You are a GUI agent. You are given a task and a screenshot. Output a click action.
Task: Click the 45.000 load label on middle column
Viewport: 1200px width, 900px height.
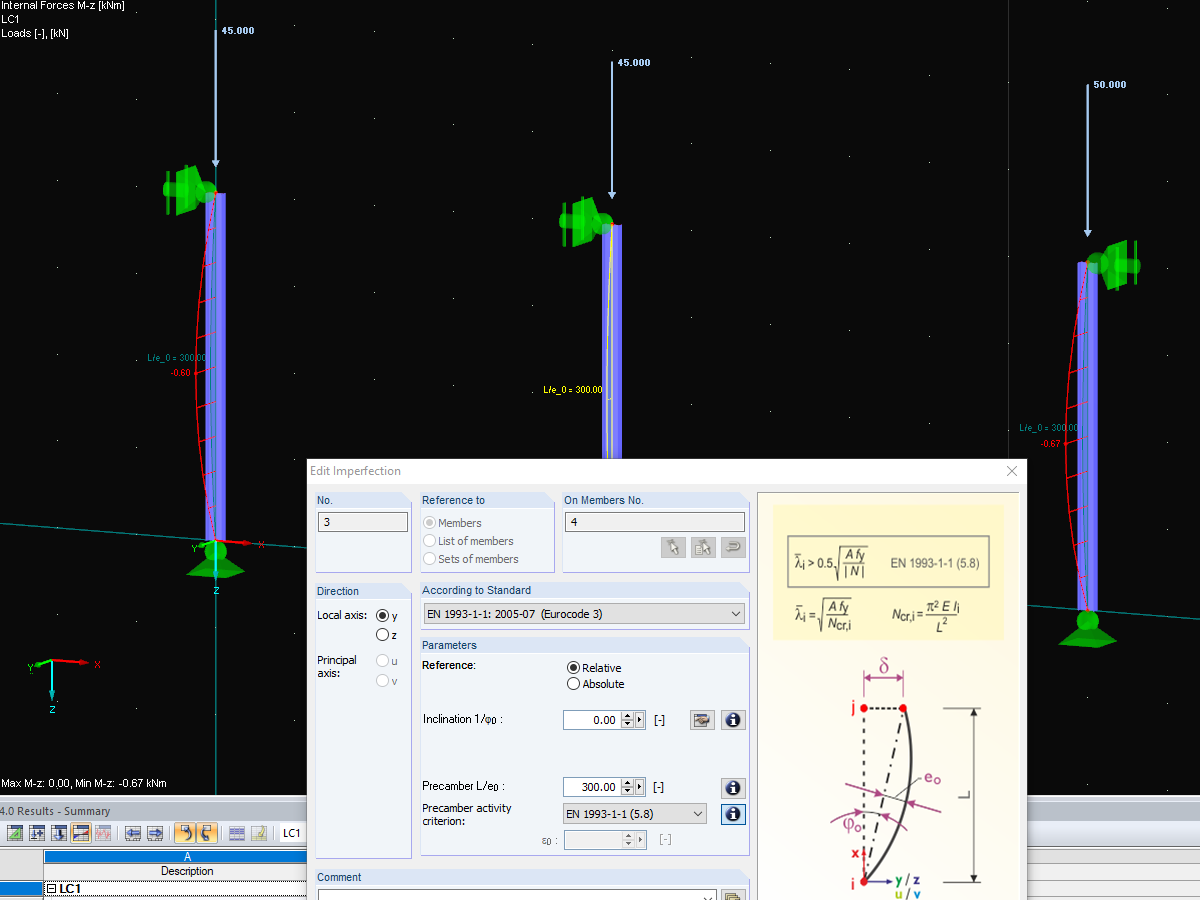click(634, 63)
